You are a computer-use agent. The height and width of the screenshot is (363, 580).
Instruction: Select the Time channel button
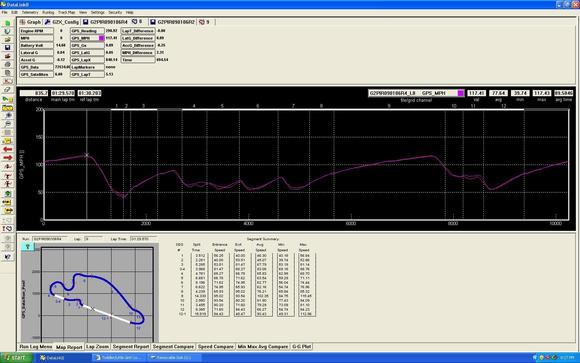coord(138,60)
